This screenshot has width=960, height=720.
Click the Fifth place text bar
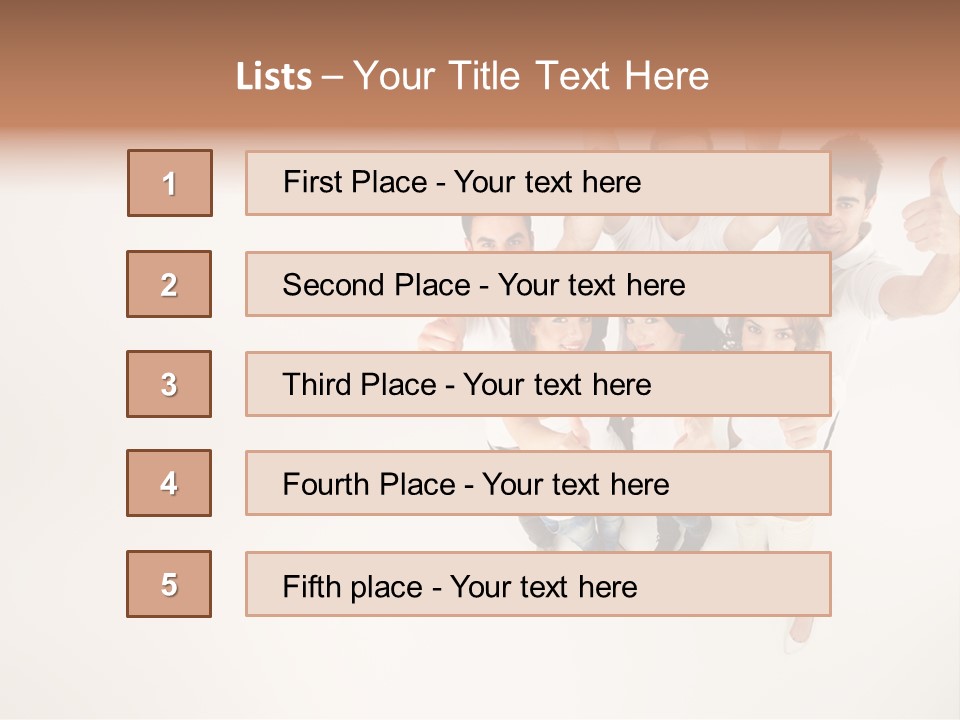point(538,584)
